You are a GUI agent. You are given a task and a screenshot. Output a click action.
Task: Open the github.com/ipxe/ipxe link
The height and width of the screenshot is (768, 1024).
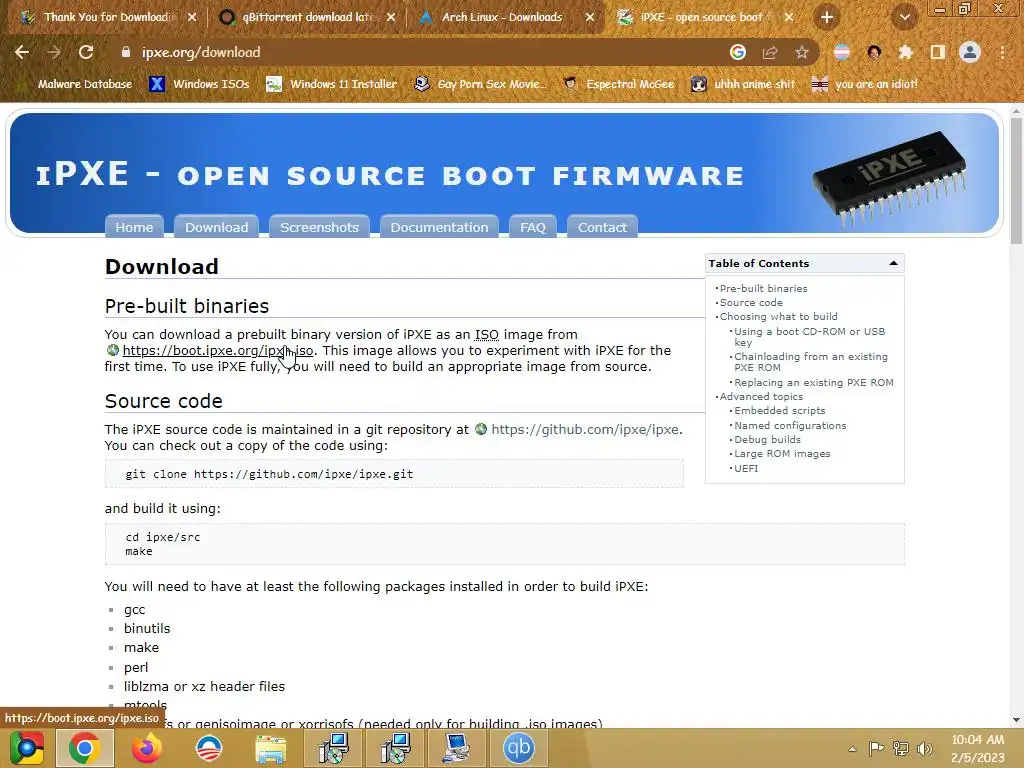point(585,429)
